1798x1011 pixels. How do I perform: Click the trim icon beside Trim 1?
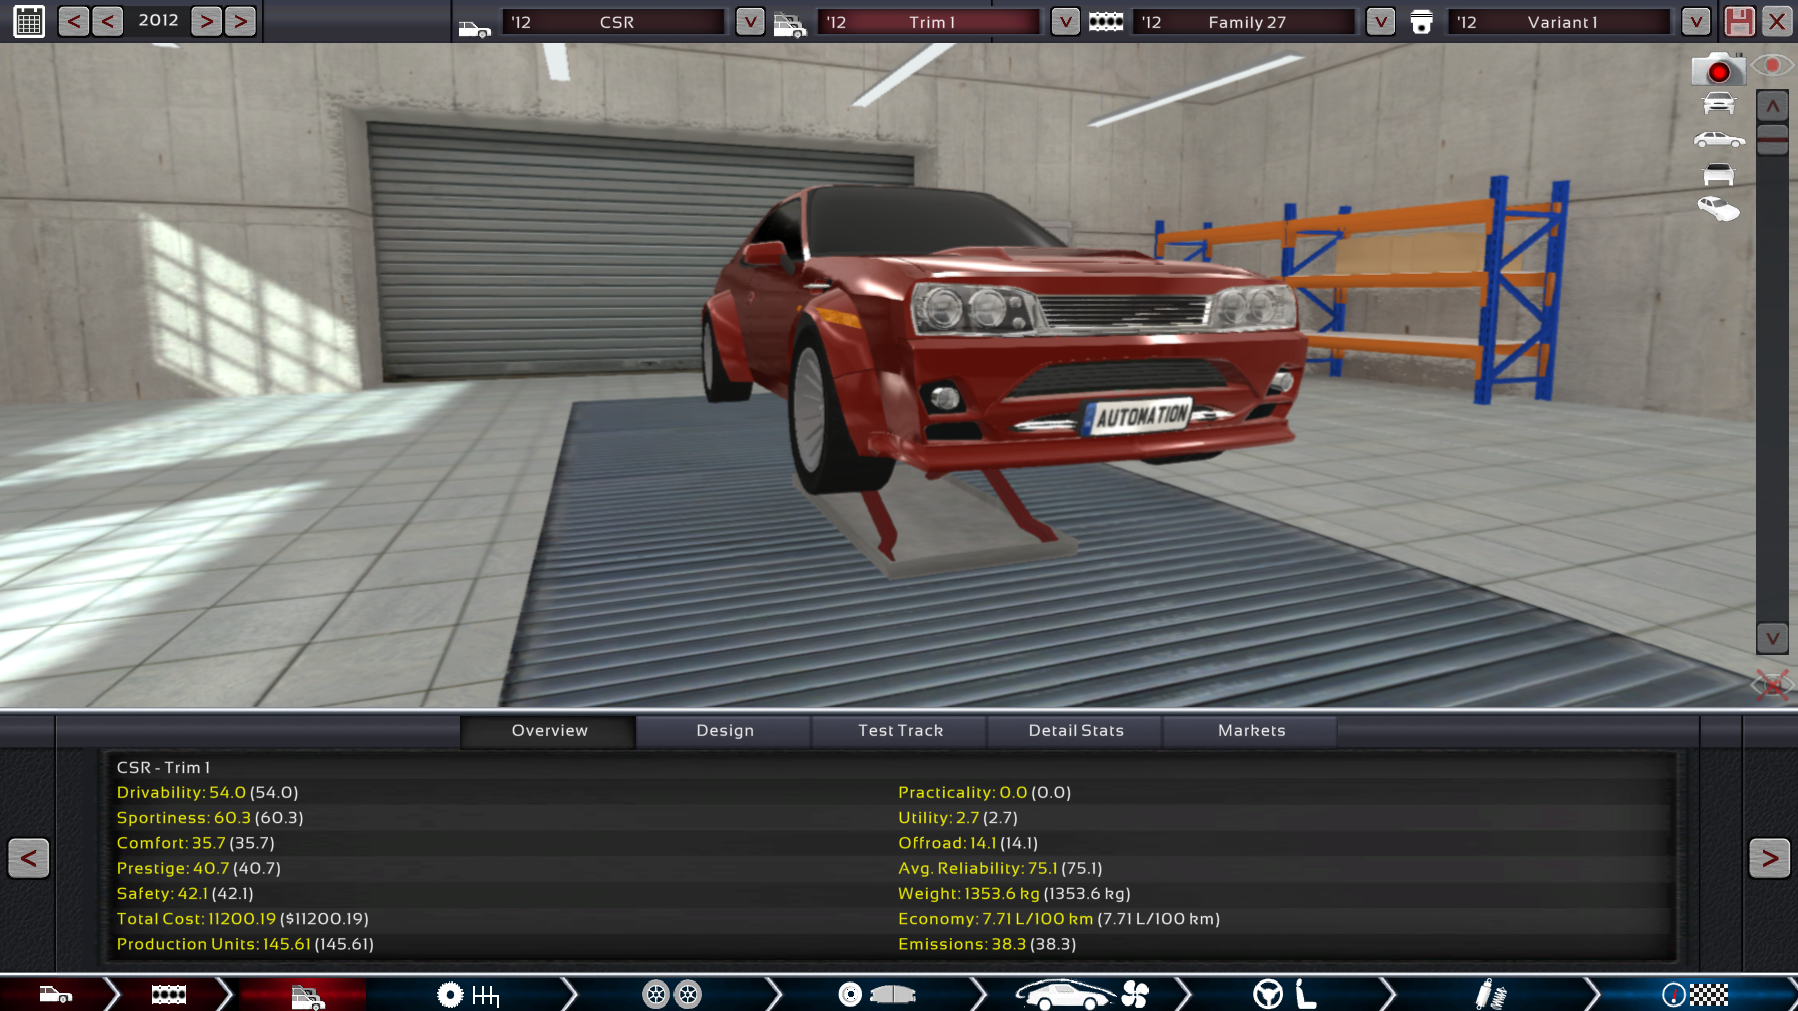pos(790,25)
